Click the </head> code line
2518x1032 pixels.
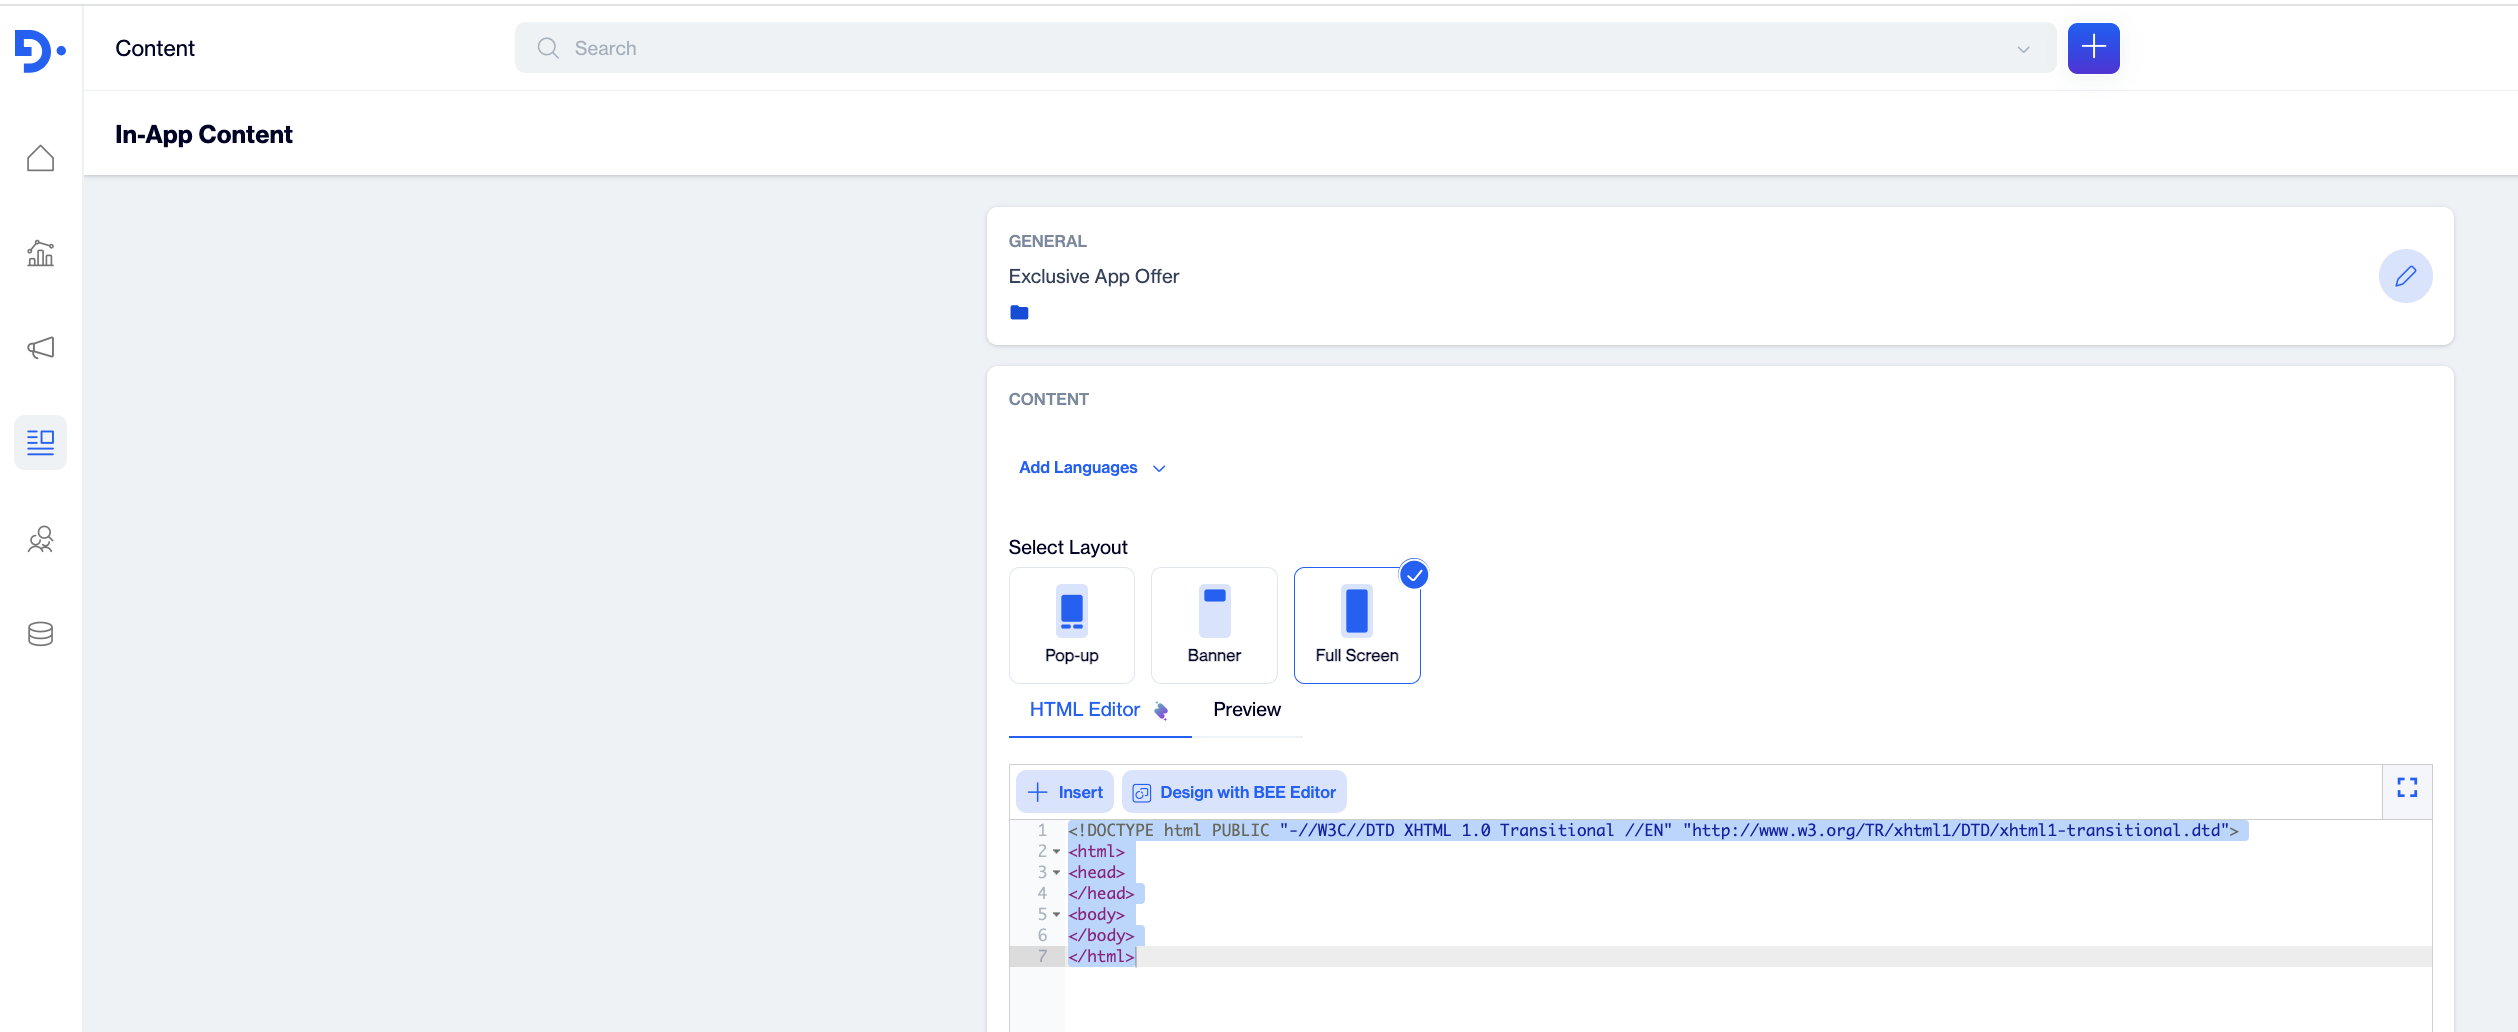(1101, 894)
